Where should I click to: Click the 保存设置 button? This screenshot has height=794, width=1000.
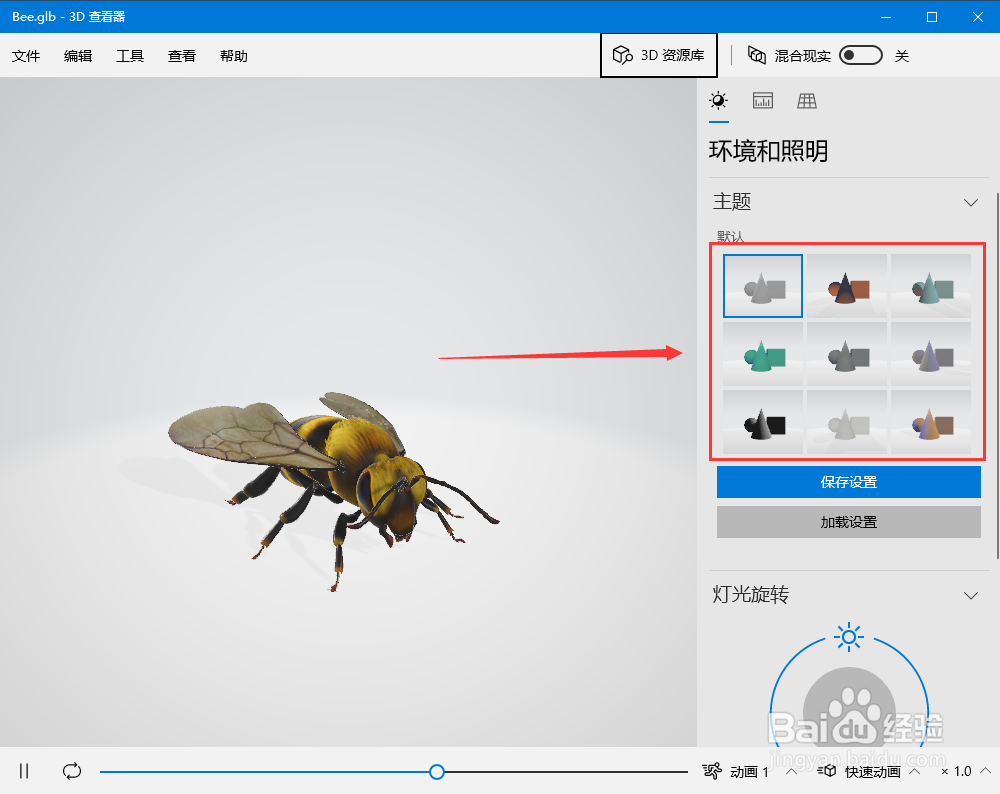(x=848, y=482)
